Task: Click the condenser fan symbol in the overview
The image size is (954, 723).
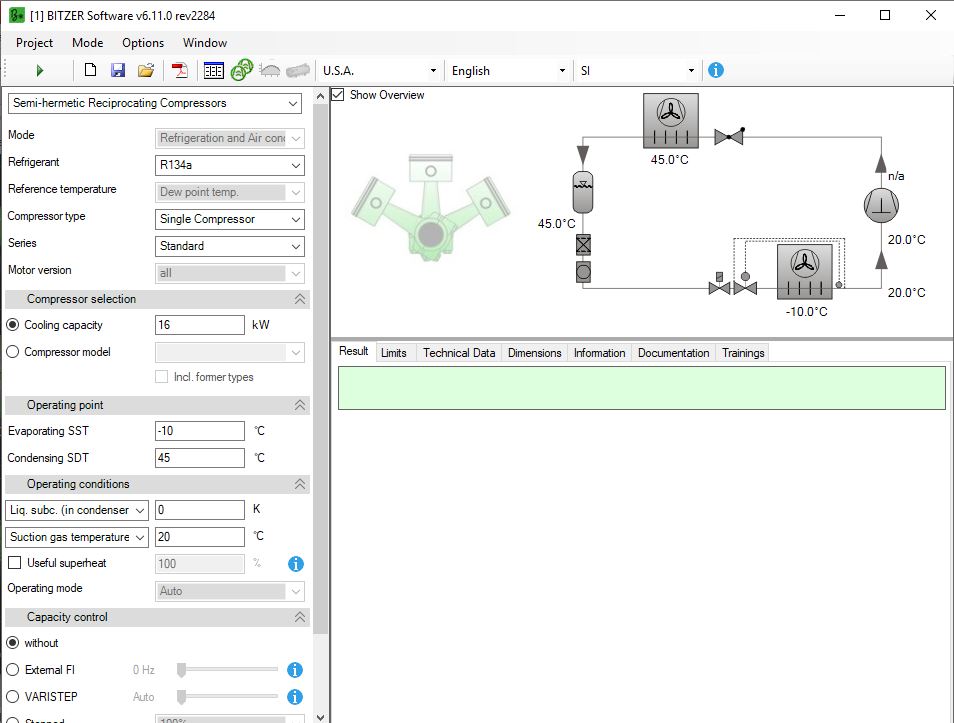Action: pyautogui.click(x=670, y=120)
